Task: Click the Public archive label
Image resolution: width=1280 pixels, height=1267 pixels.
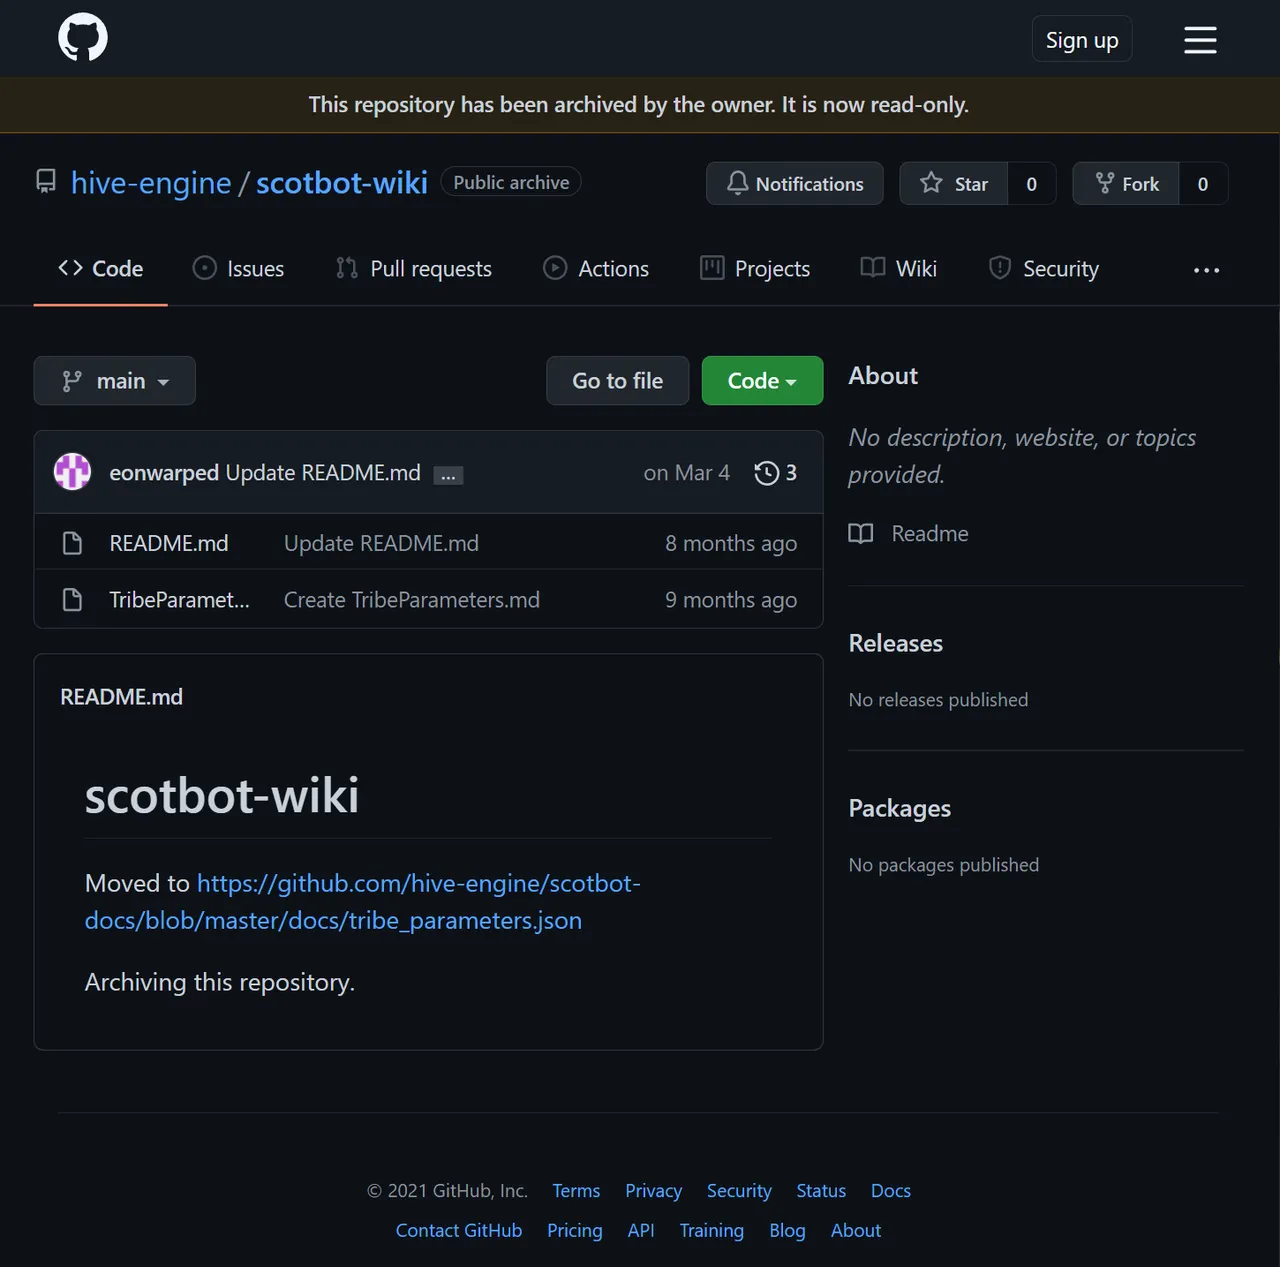Action: coord(511,182)
